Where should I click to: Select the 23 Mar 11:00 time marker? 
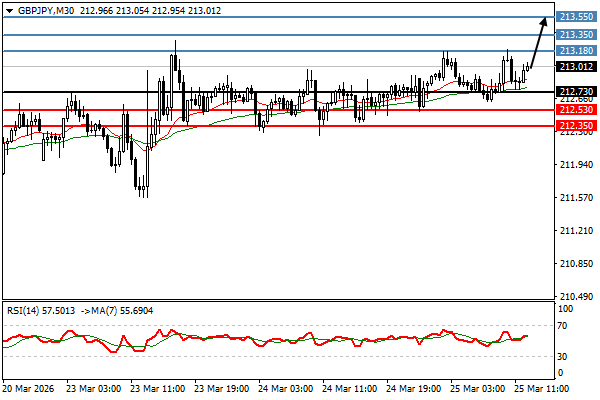click(x=156, y=386)
